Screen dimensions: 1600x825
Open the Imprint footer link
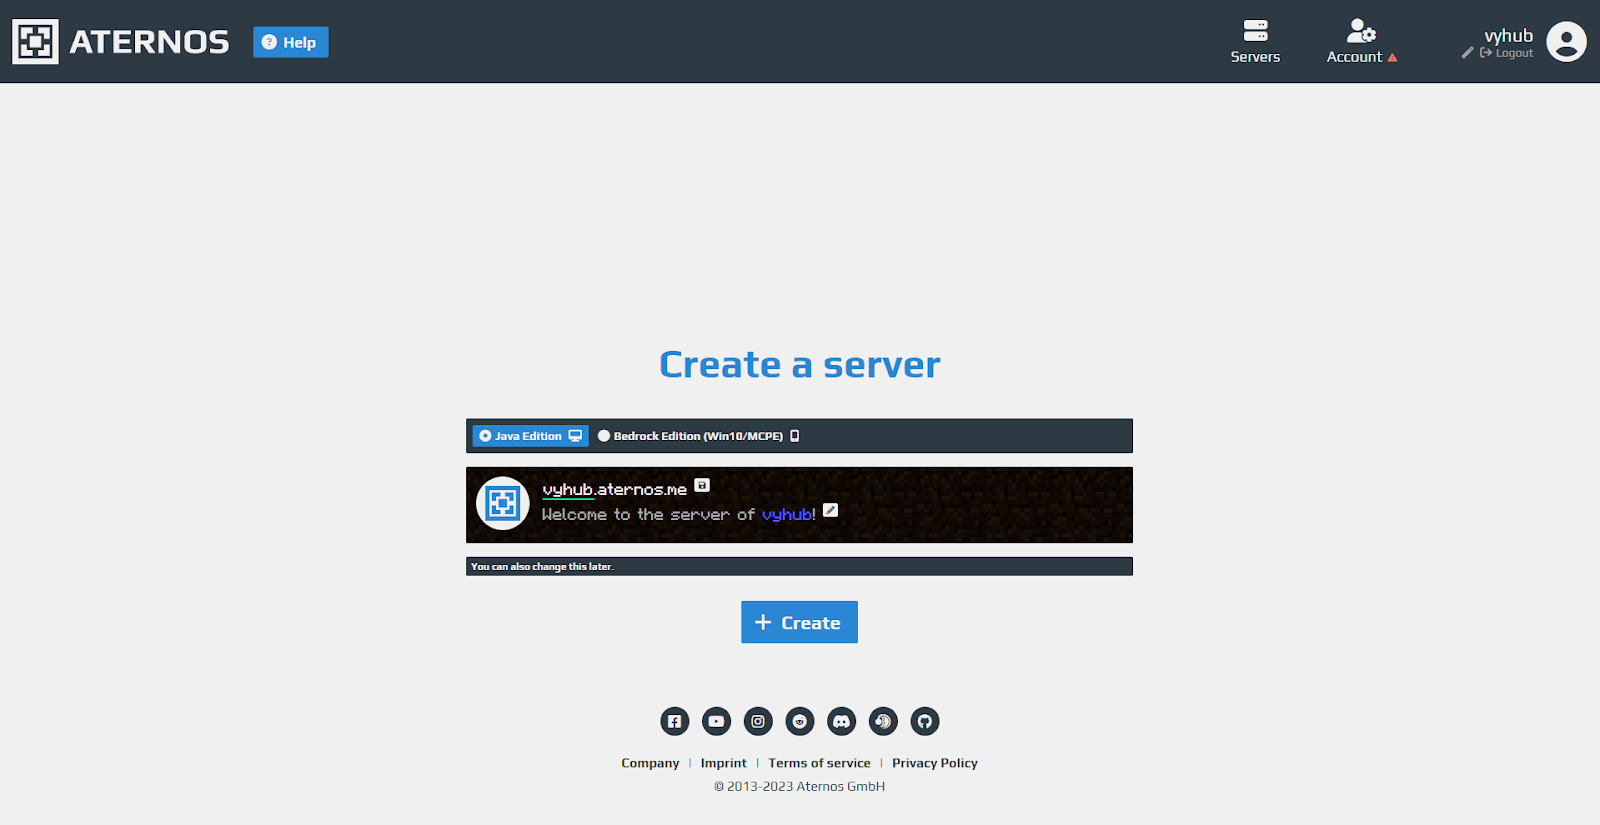click(724, 763)
